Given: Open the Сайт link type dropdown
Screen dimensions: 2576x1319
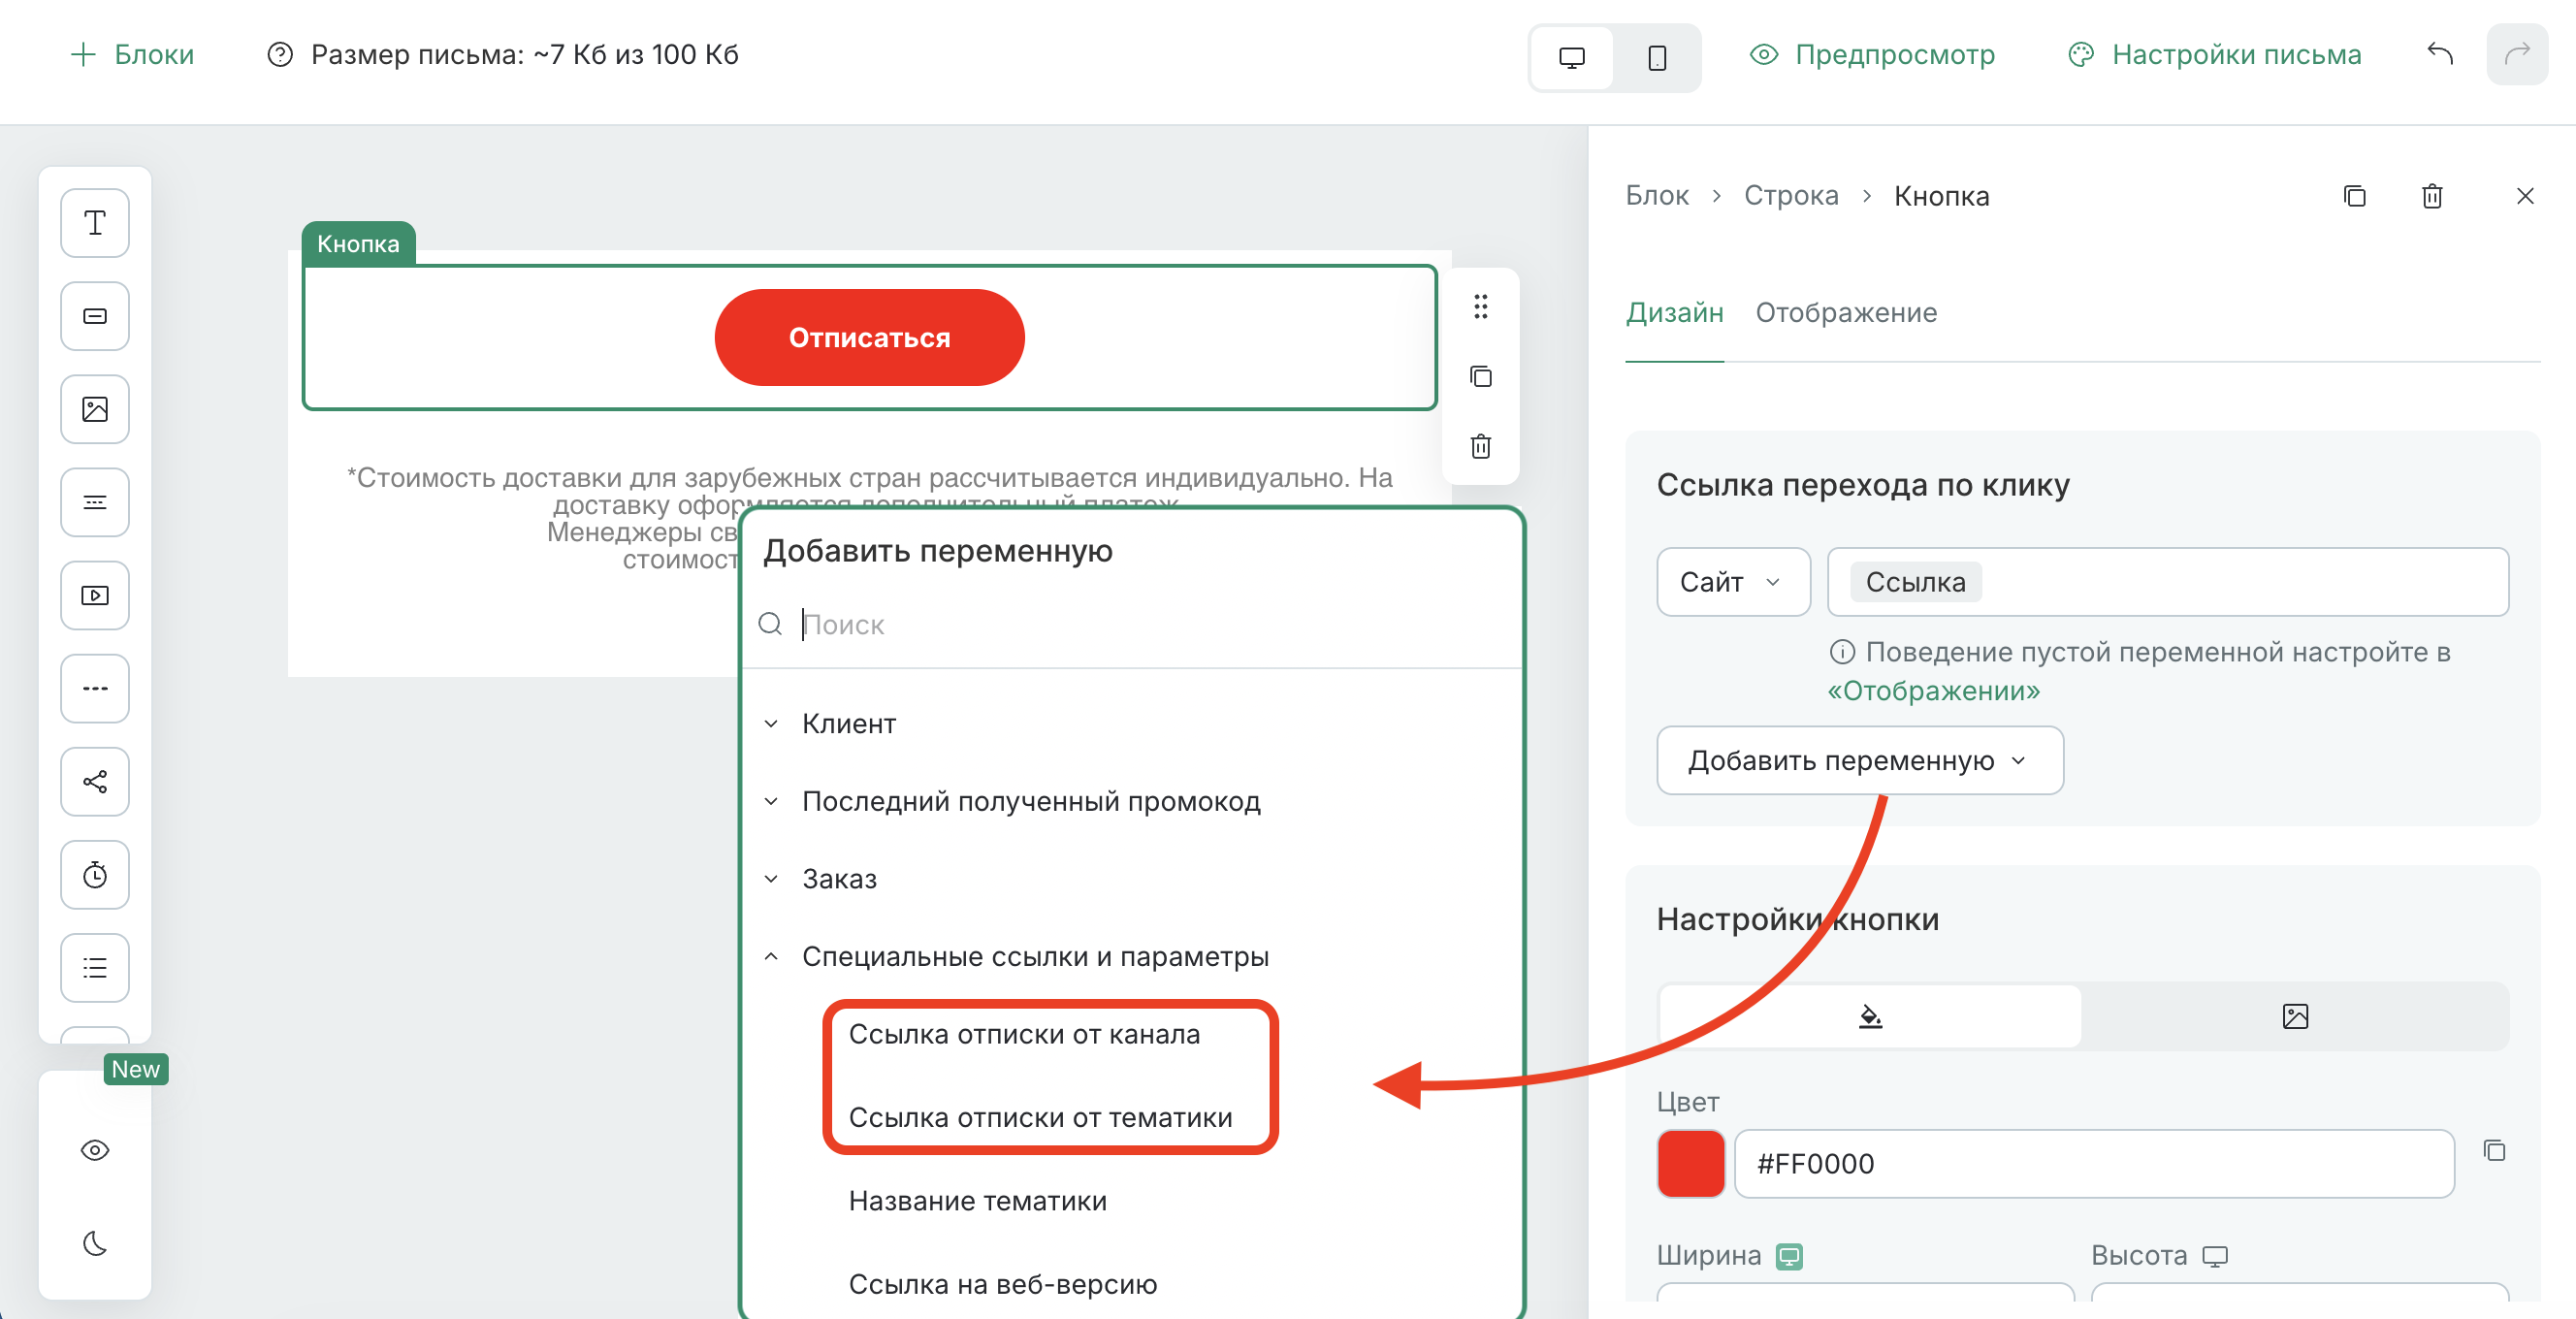Looking at the screenshot, I should (x=1733, y=582).
